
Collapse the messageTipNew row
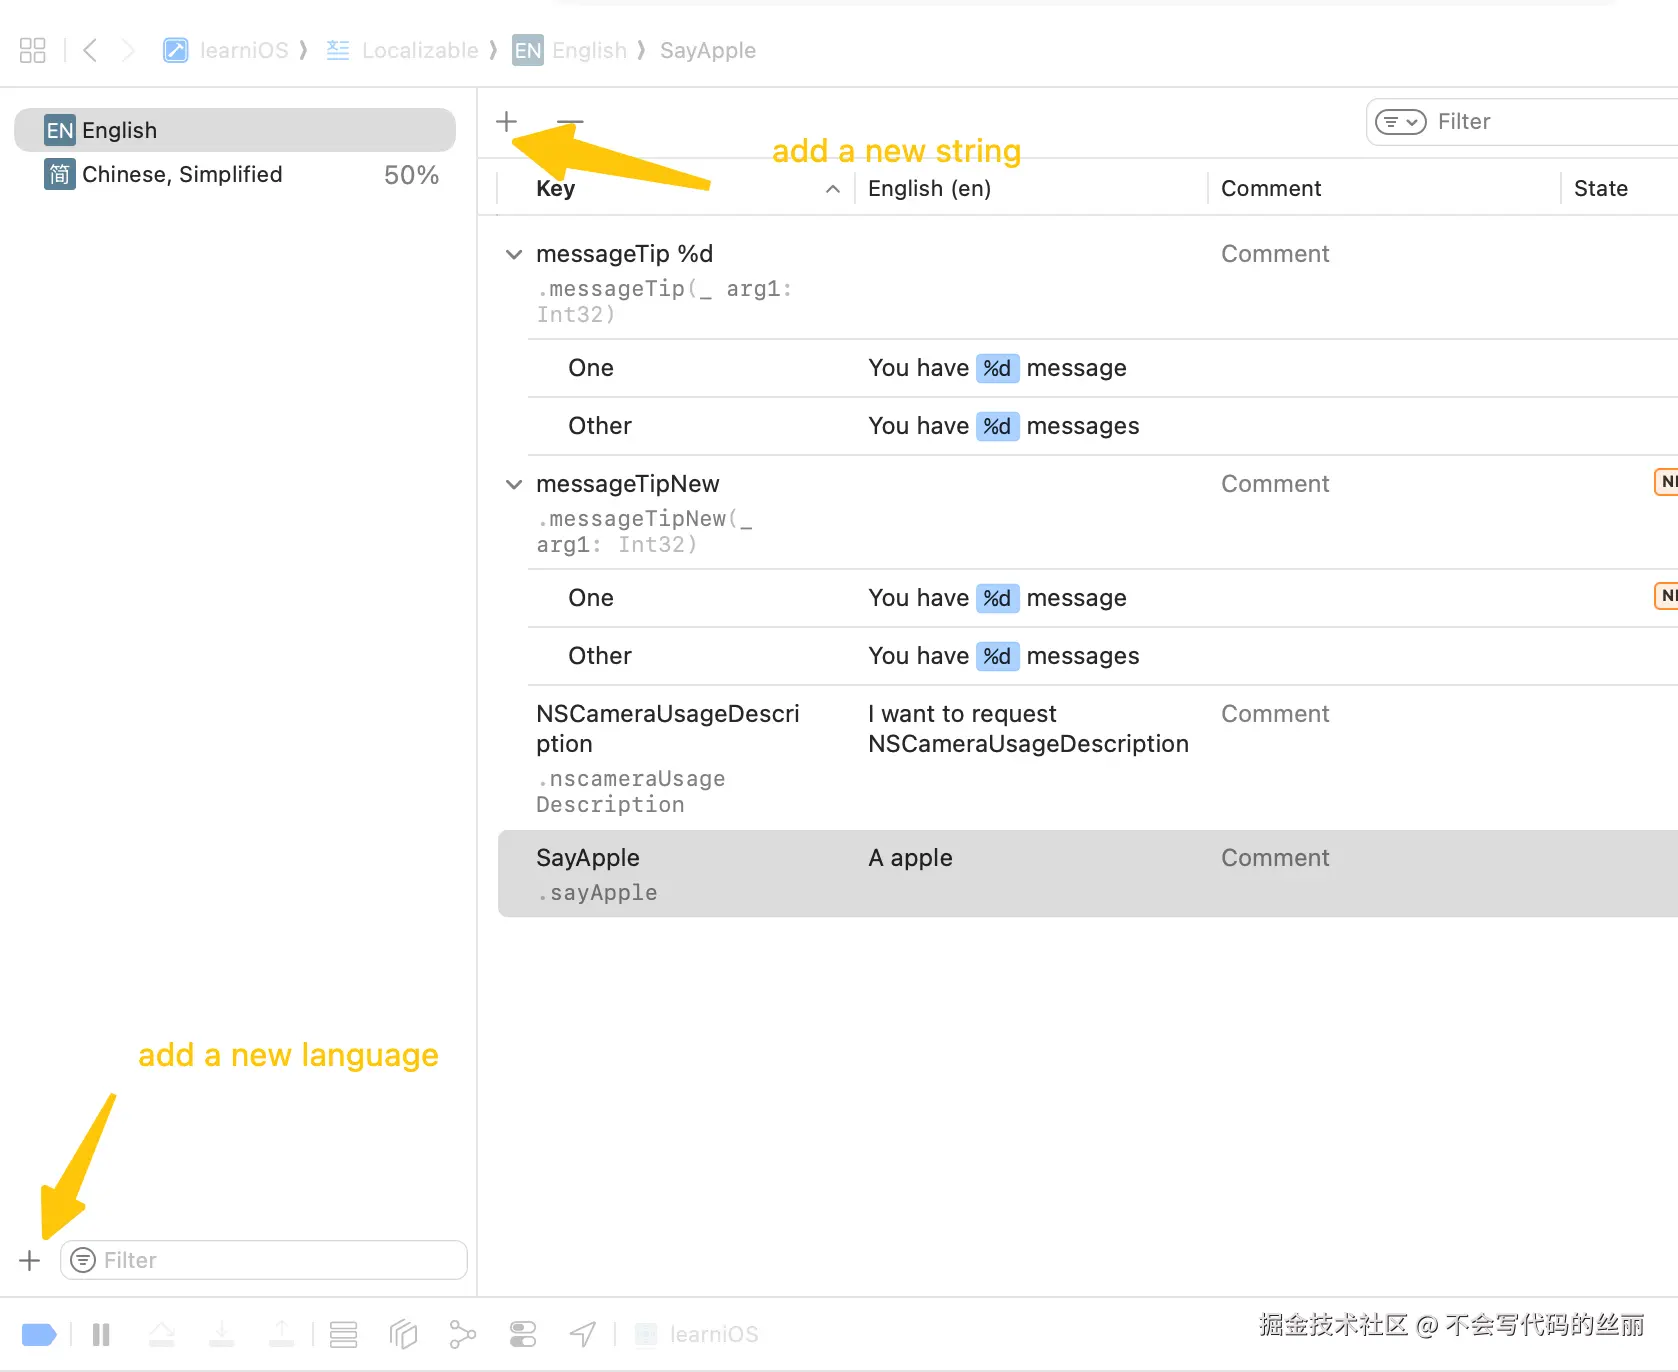click(x=514, y=484)
